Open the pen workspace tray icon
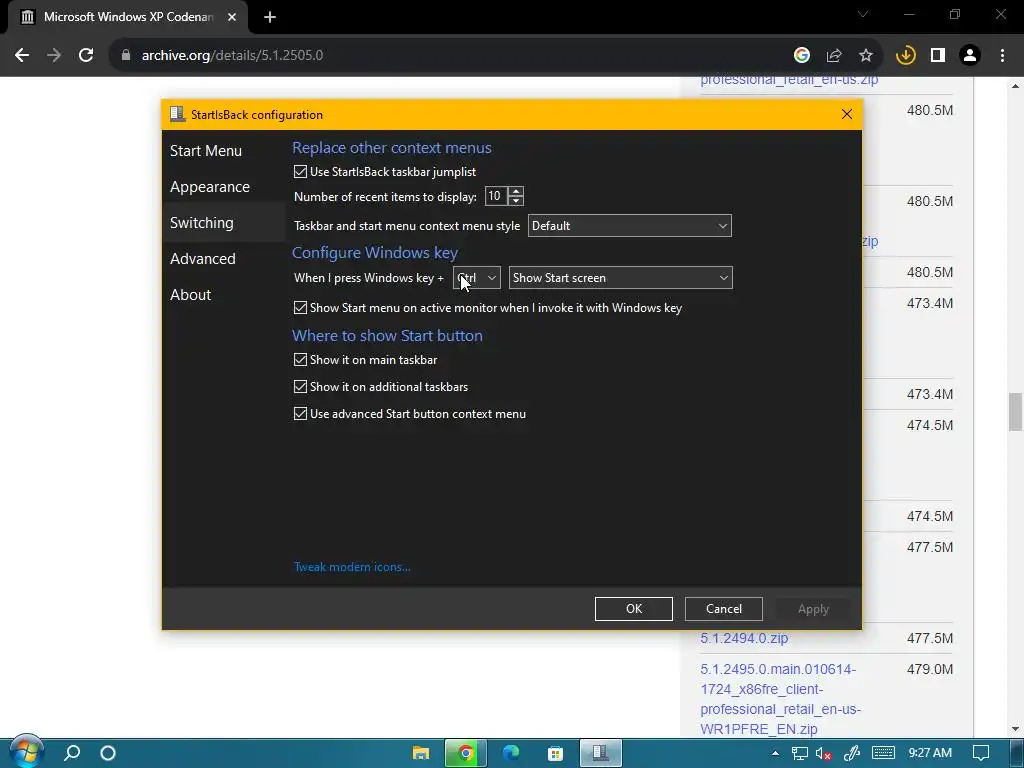This screenshot has width=1024, height=768. pyautogui.click(x=852, y=753)
